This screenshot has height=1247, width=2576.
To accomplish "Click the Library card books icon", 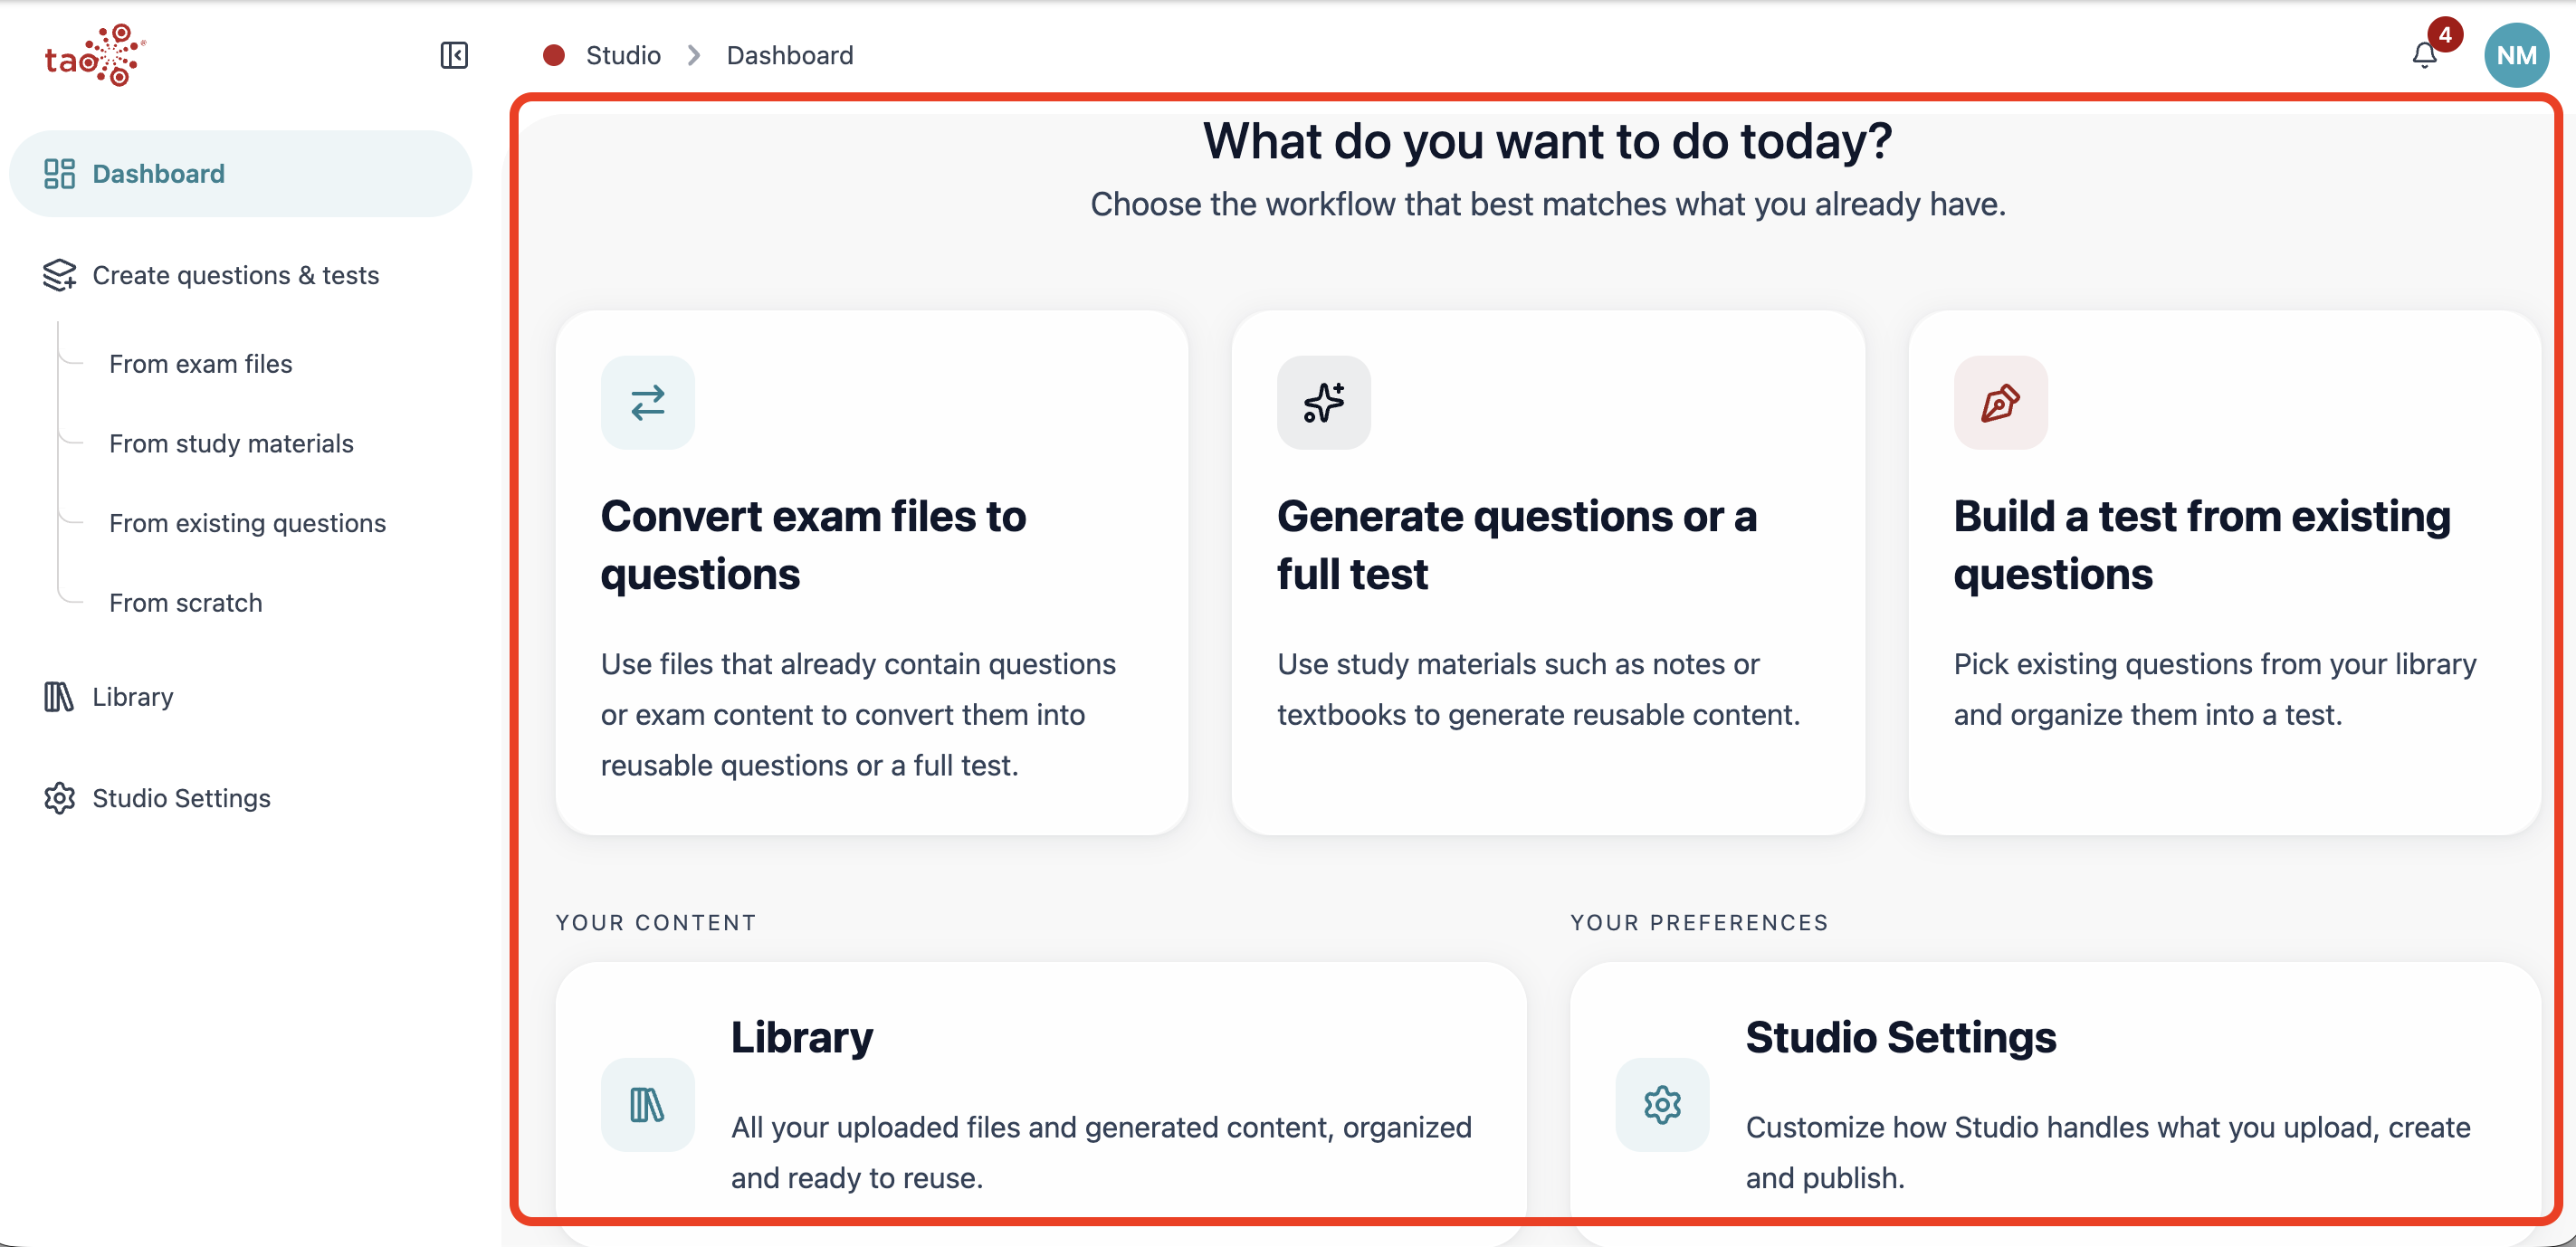I will click(x=647, y=1105).
